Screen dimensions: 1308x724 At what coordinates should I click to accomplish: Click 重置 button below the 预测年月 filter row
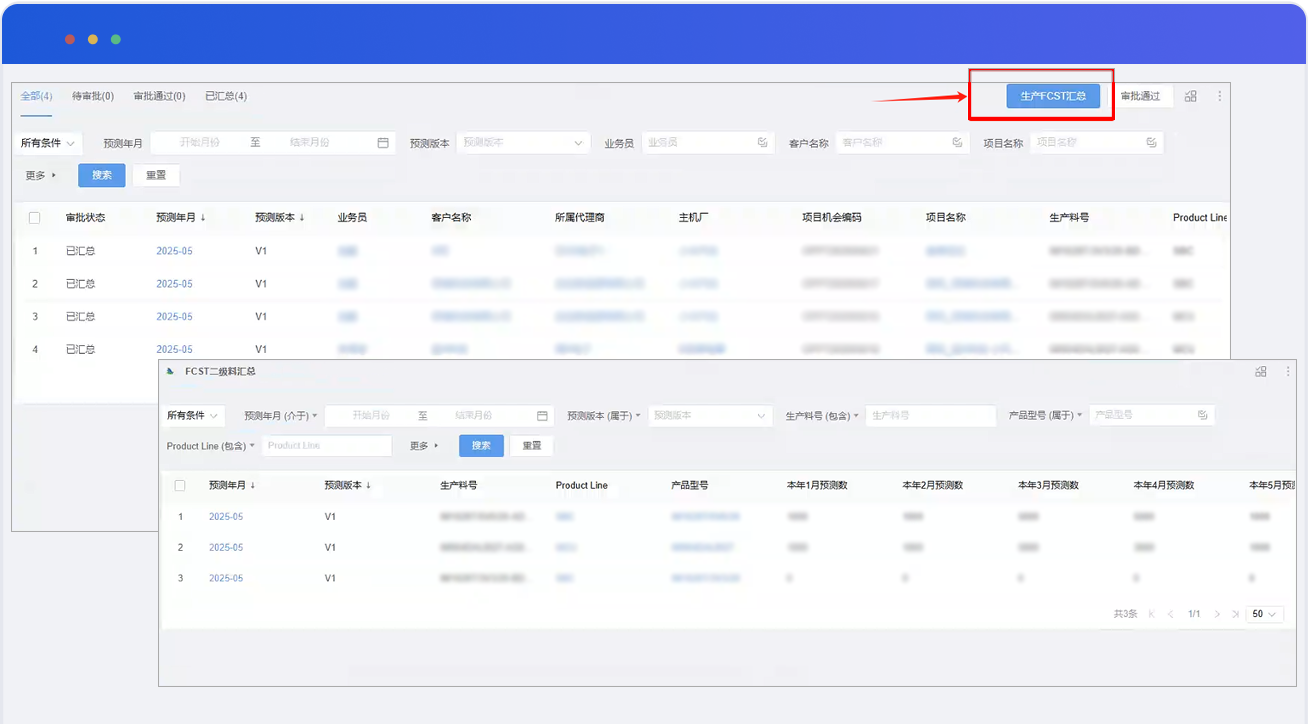pos(156,175)
